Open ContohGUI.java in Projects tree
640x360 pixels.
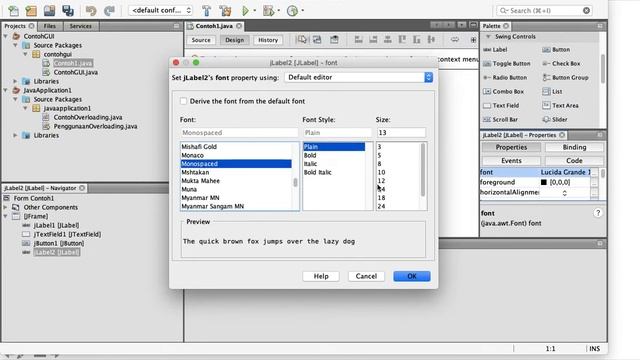click(76, 72)
